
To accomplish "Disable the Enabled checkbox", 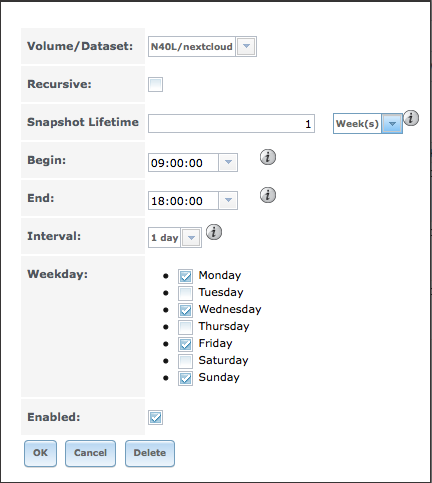I will point(155,417).
